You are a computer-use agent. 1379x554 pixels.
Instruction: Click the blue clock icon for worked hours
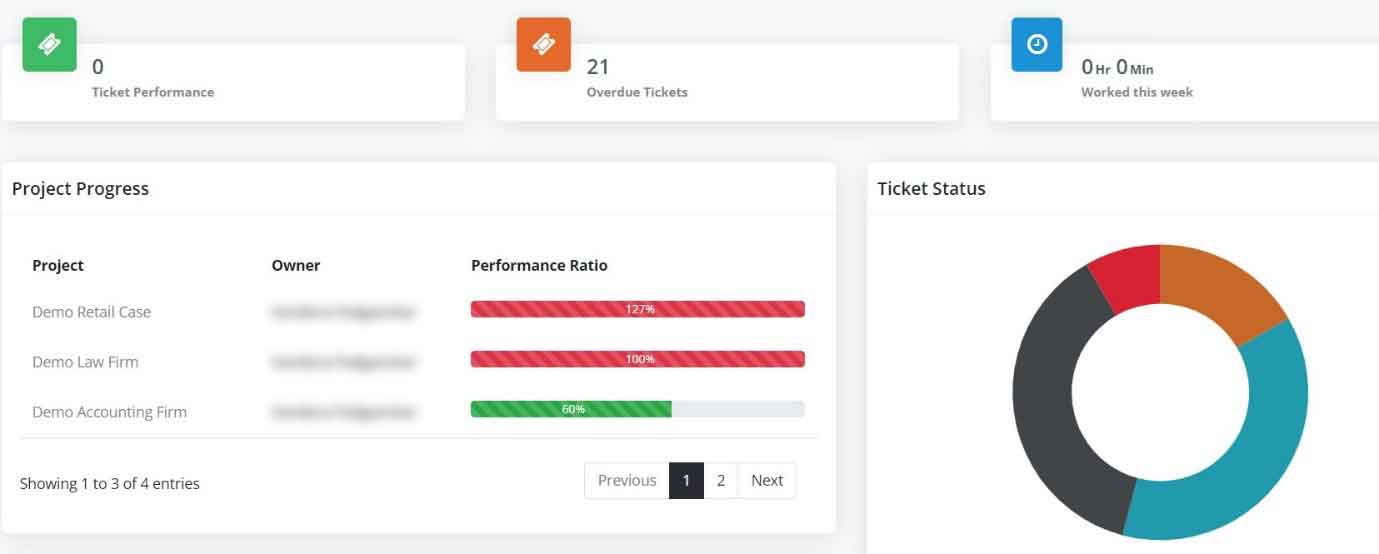[1037, 44]
